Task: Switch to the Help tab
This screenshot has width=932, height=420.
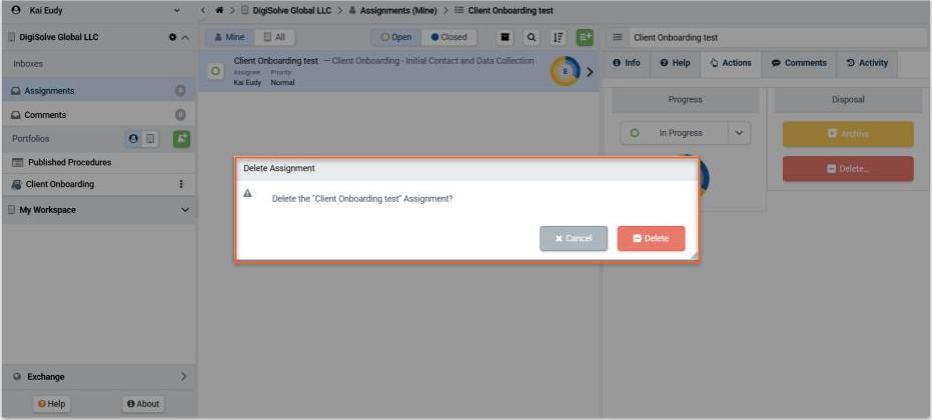Action: point(675,63)
